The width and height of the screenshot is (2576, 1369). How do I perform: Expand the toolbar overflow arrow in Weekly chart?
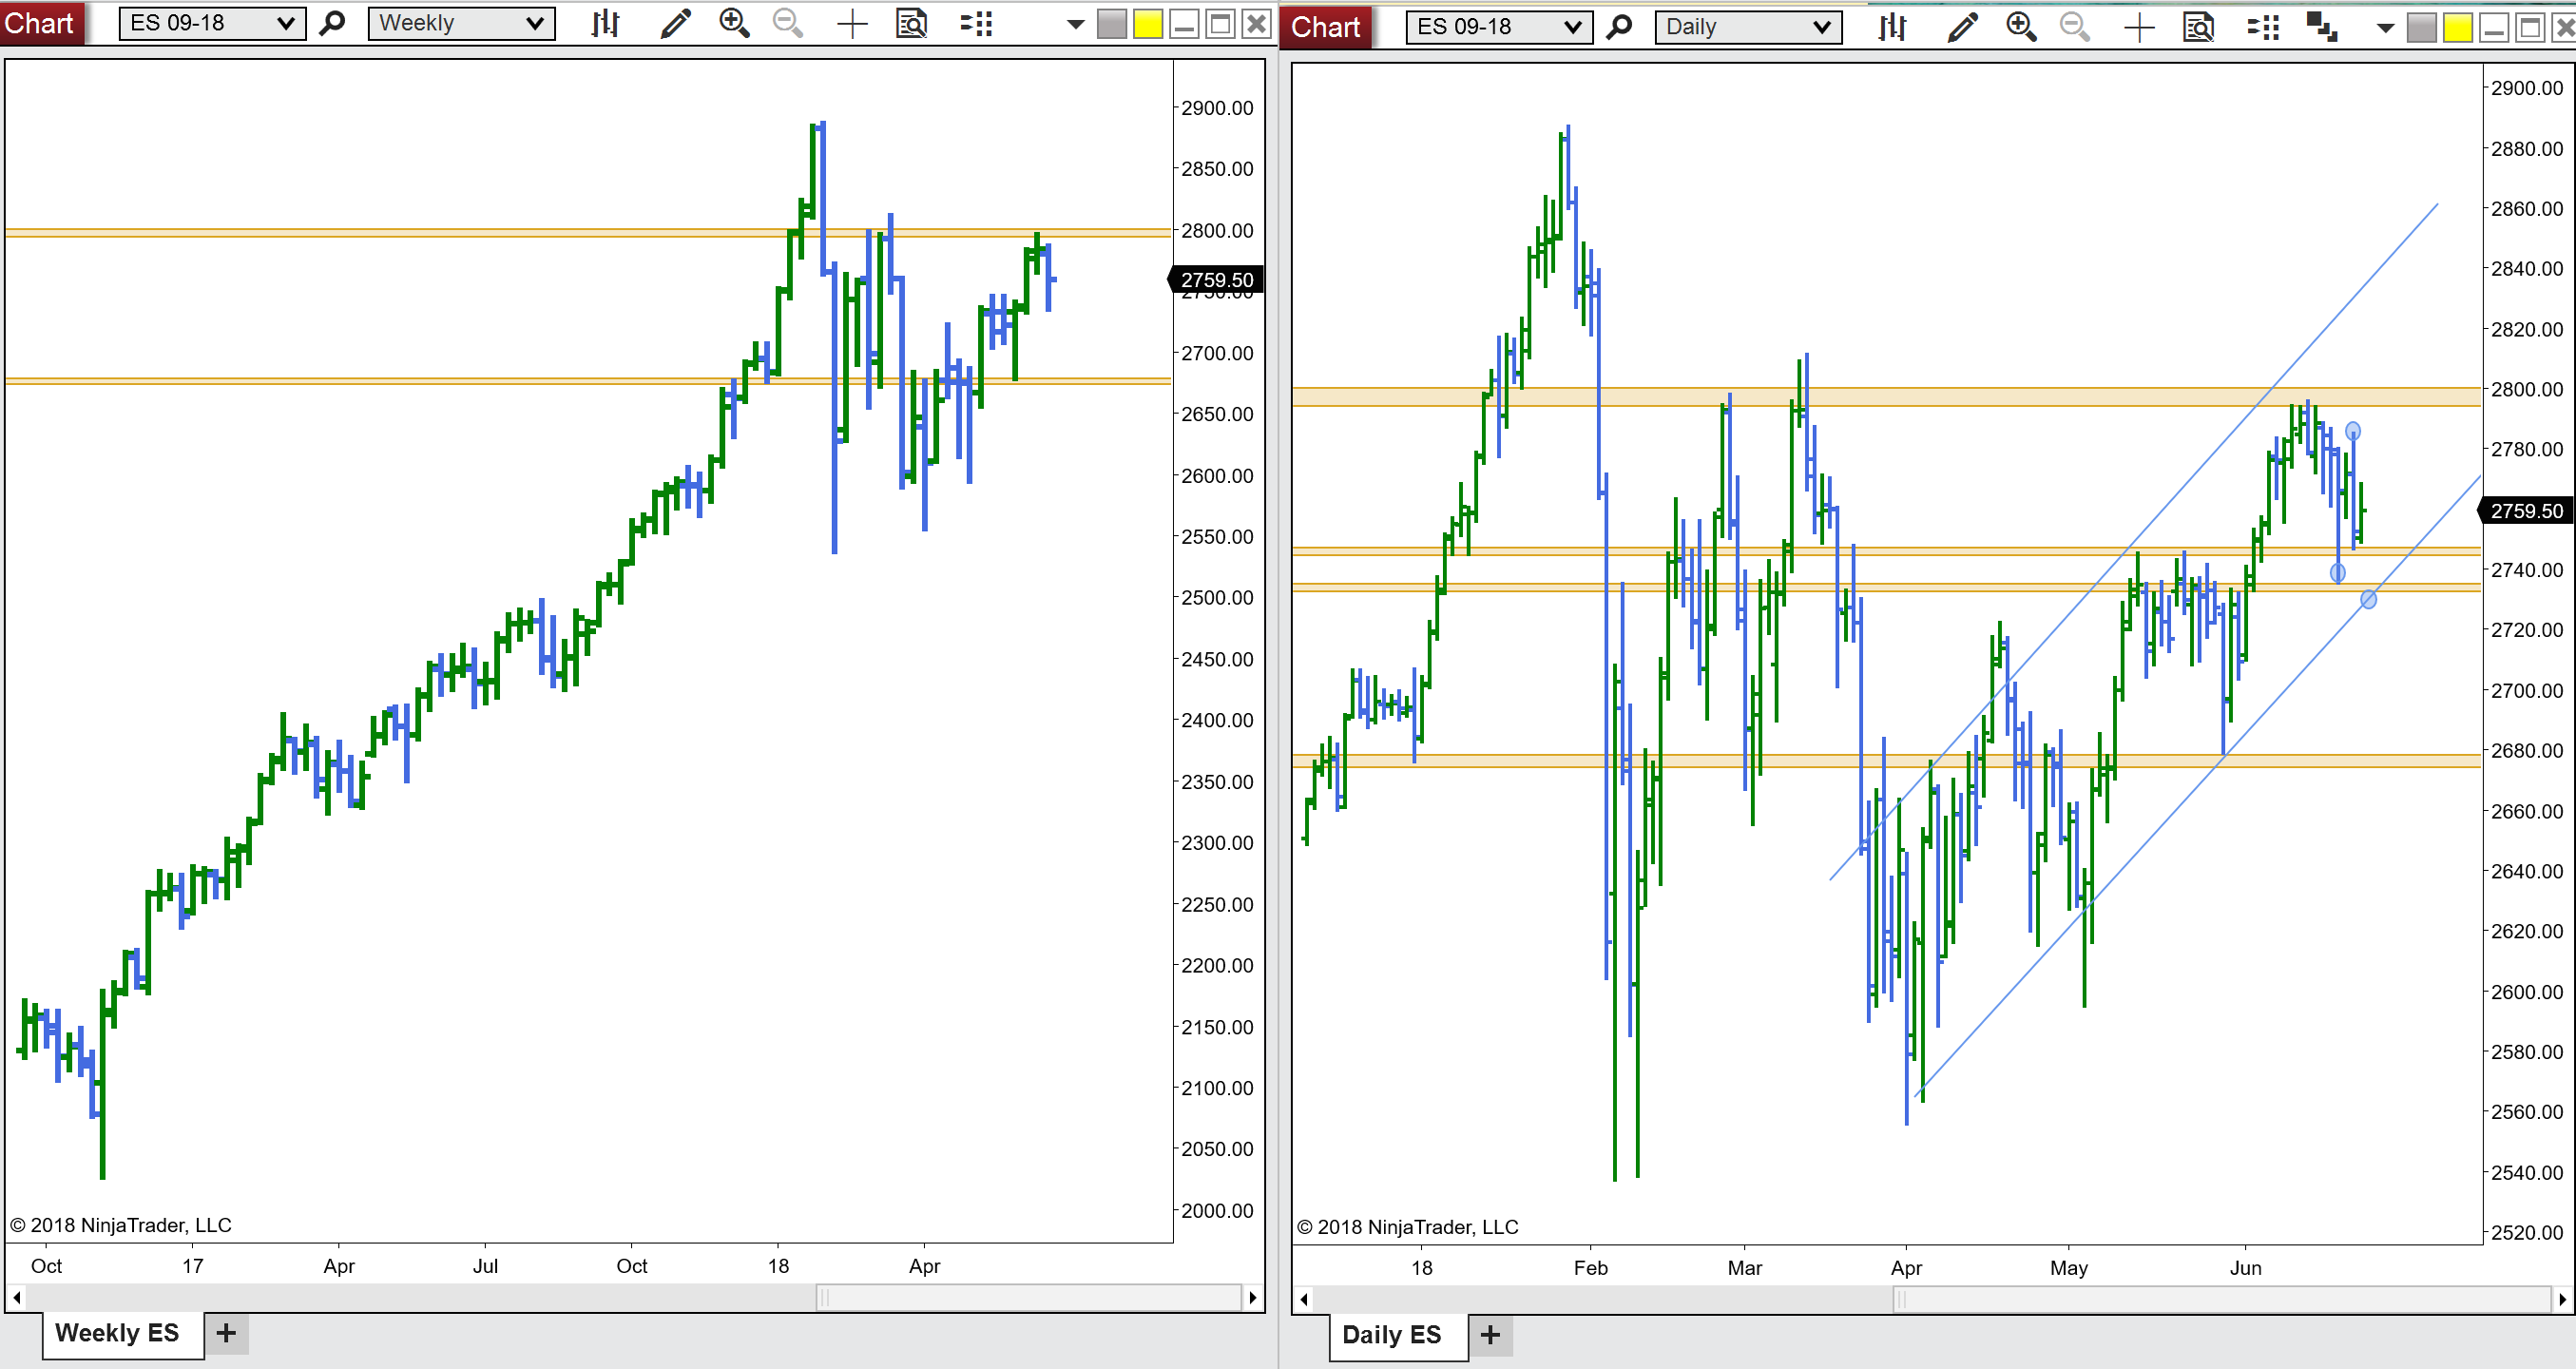pyautogui.click(x=1075, y=25)
